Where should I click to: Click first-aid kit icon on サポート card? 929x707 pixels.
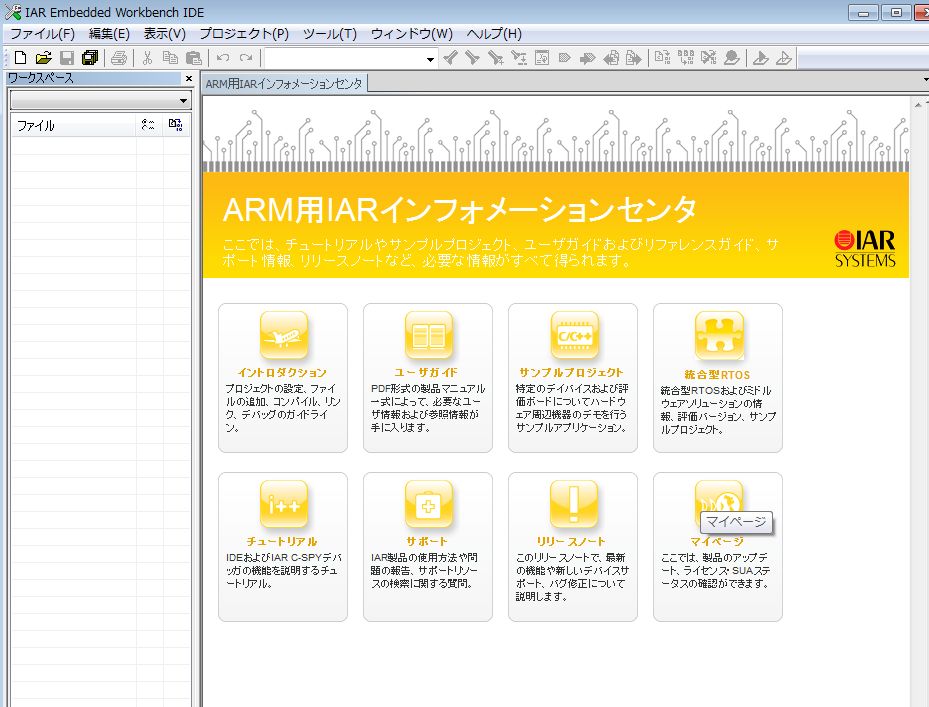click(429, 504)
